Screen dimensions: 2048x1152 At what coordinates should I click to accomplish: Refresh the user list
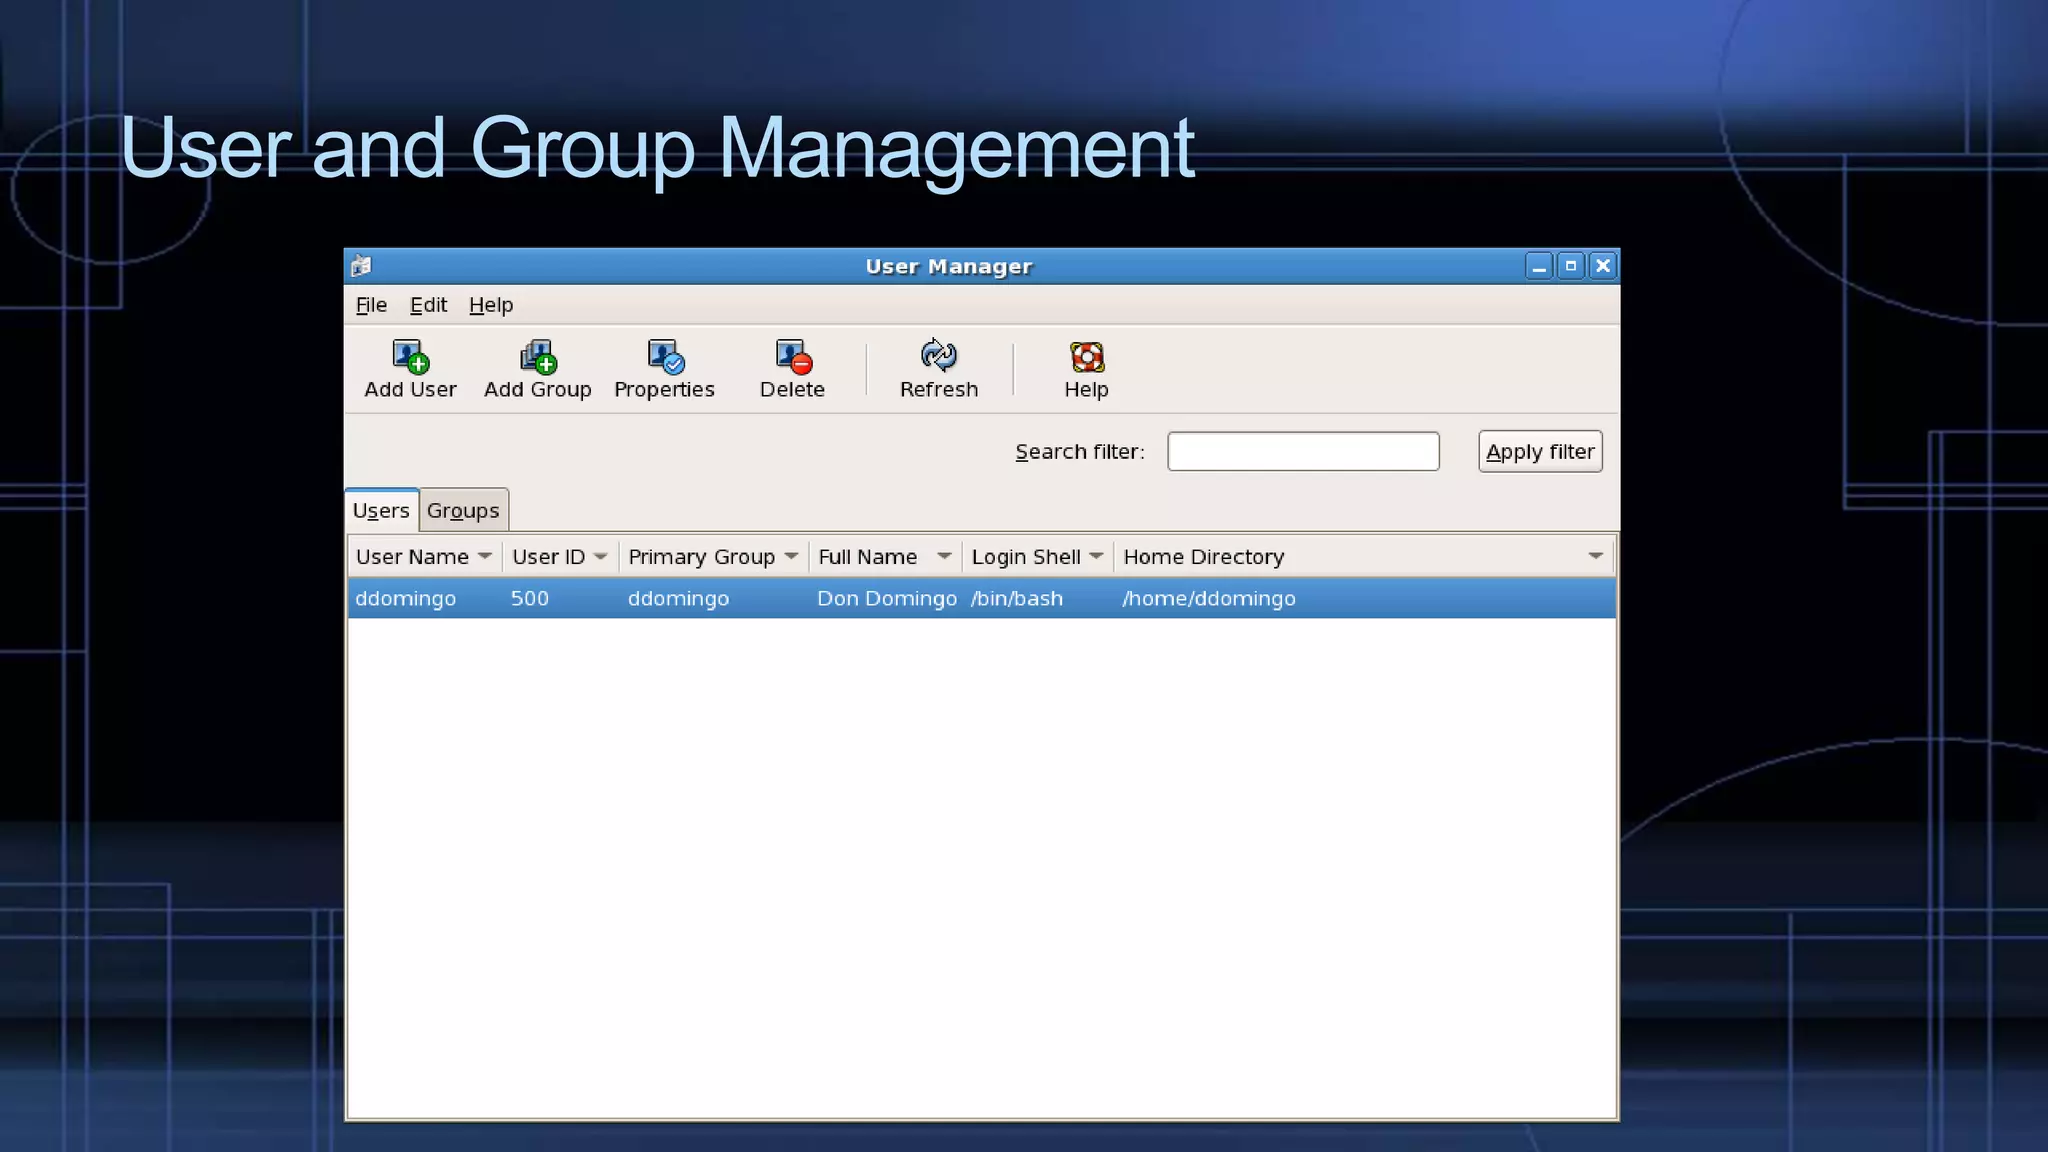point(938,357)
